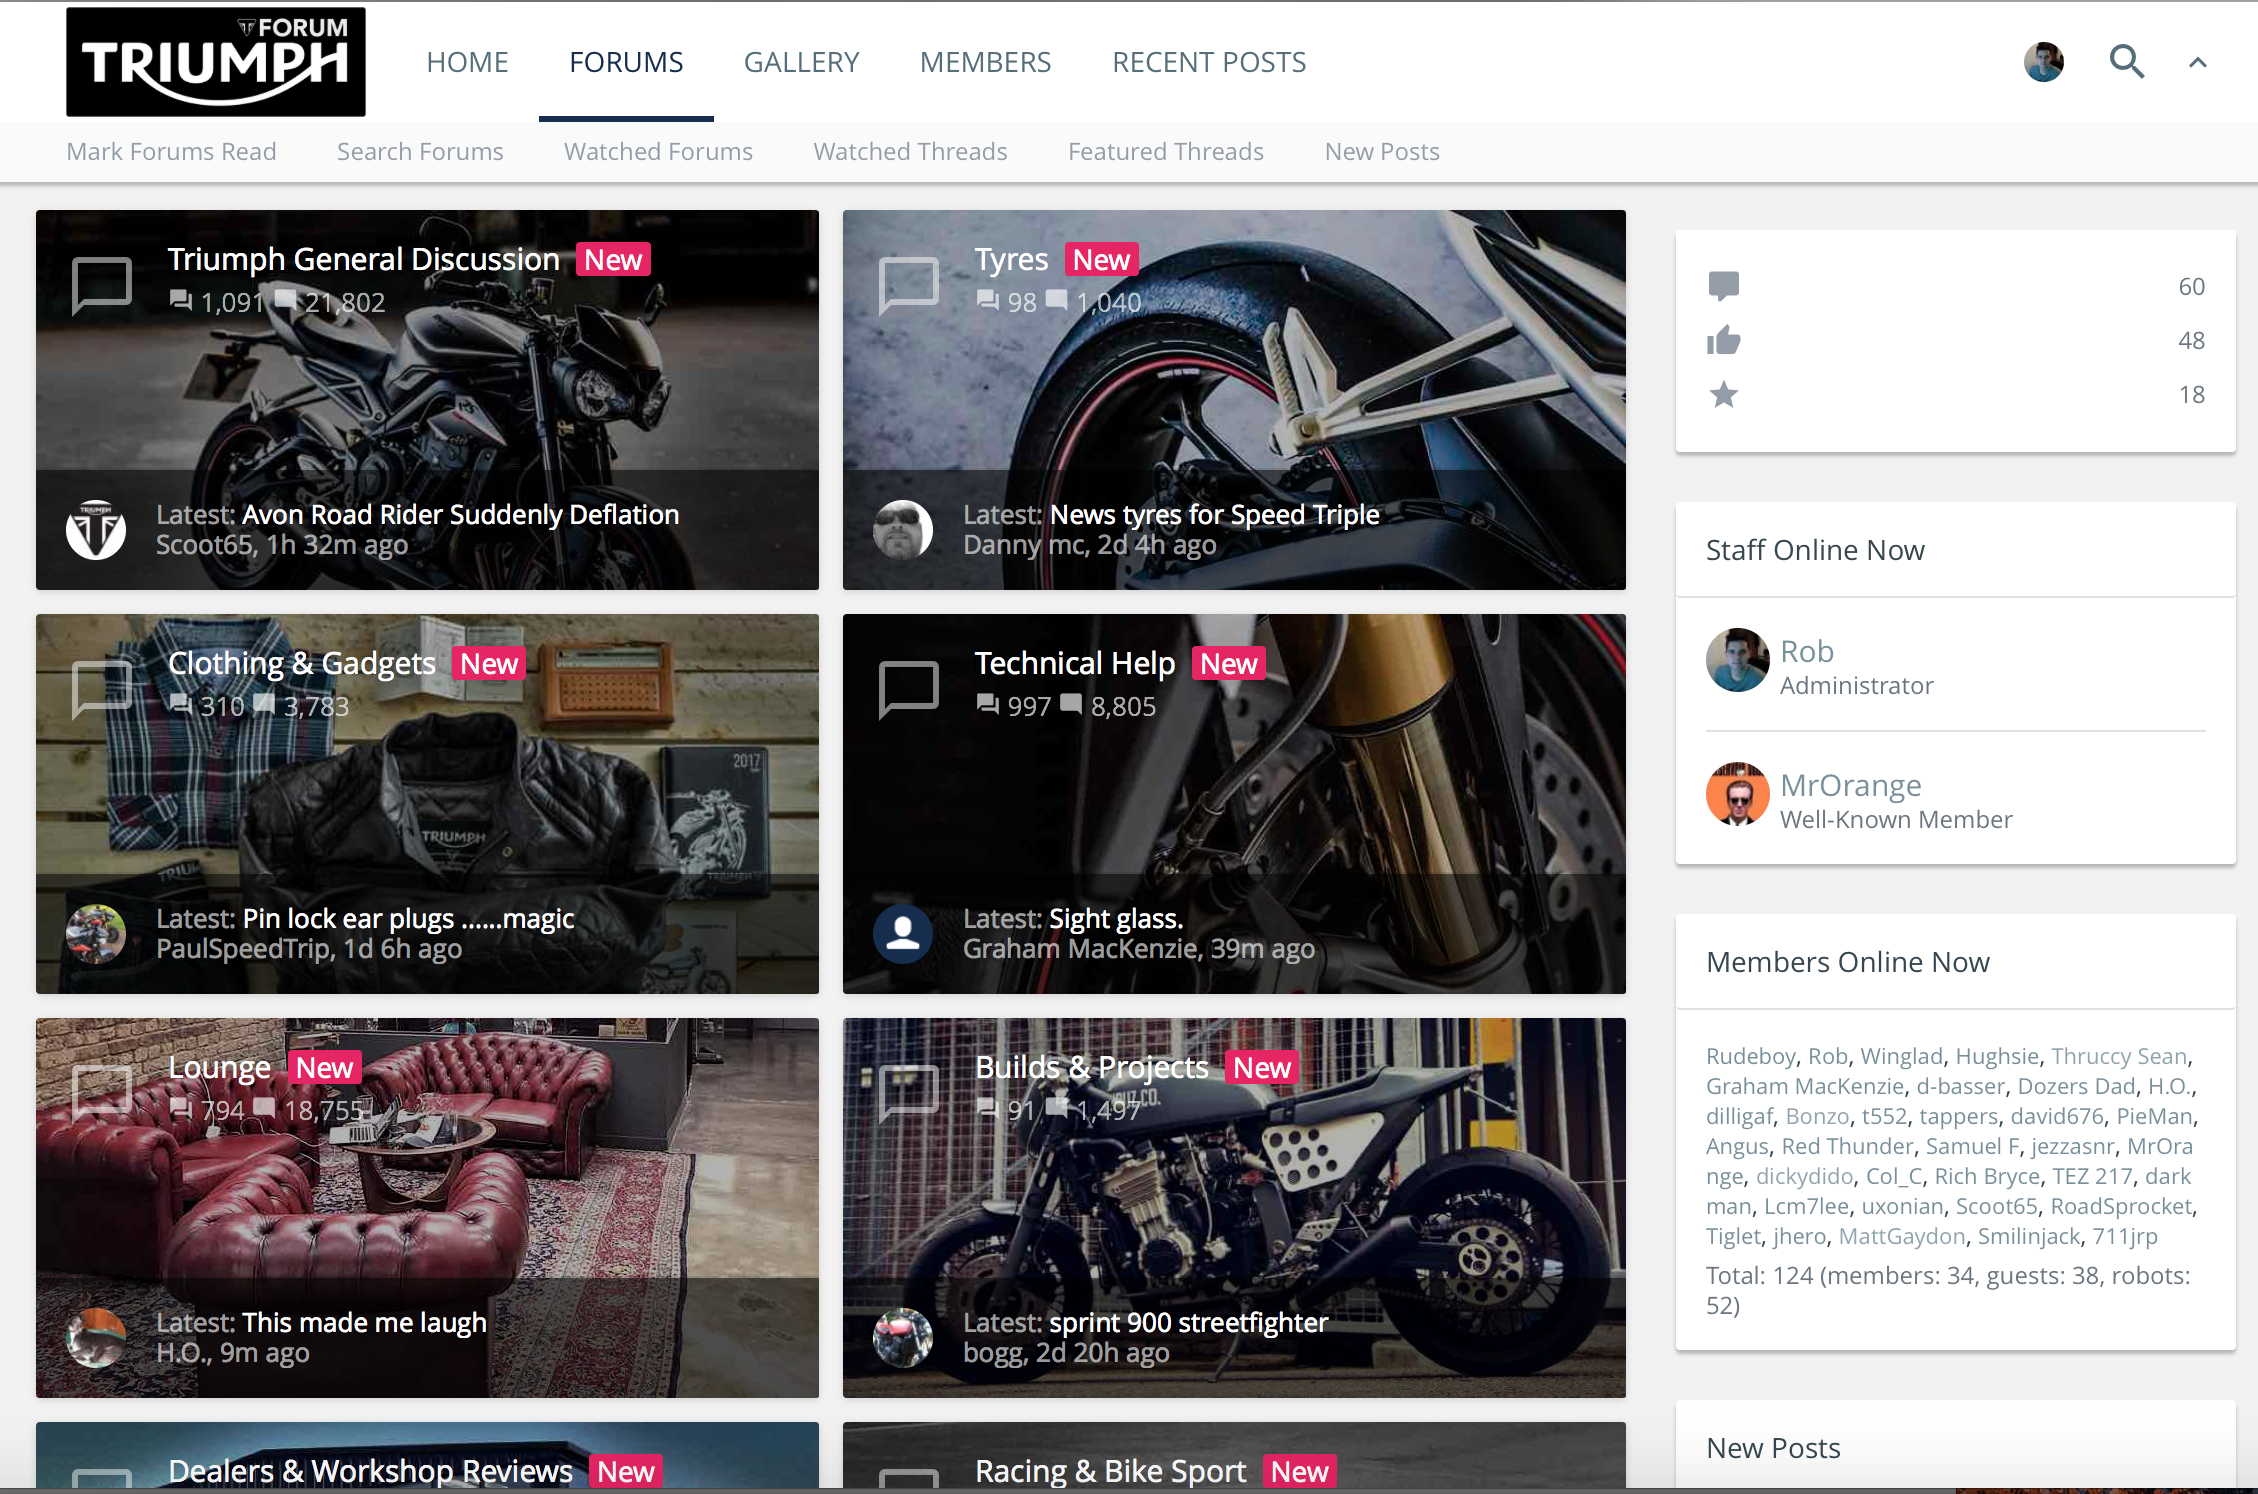2258x1494 pixels.
Task: Open MrOrange's profile name link
Action: tap(1850, 785)
